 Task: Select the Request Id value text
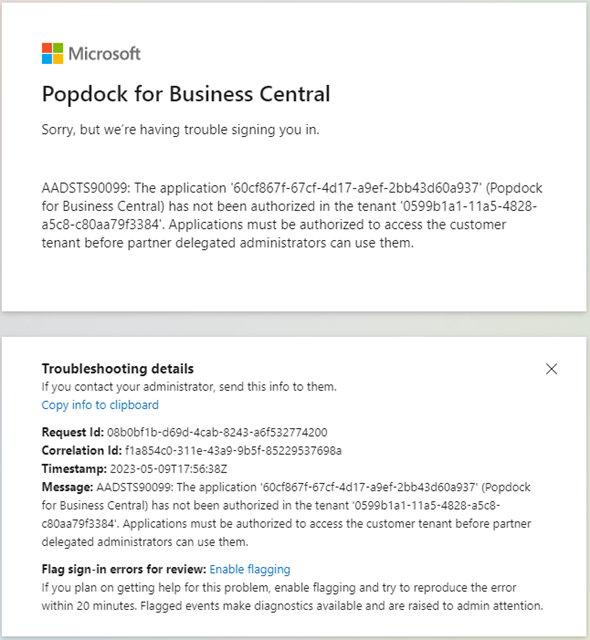click(217, 432)
